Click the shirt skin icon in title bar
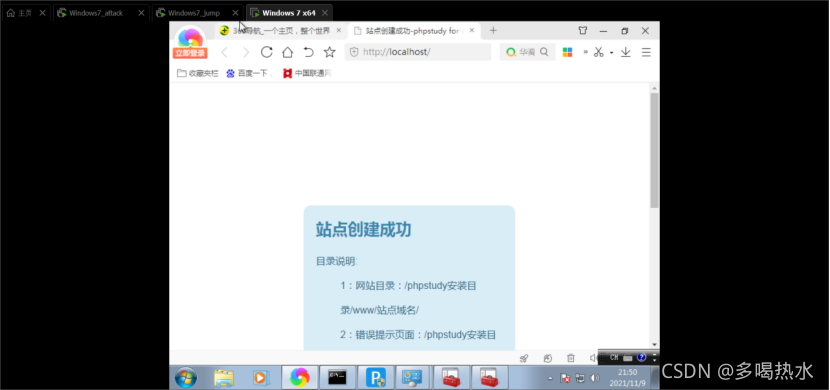Screen dimensions: 830x390 583,31
